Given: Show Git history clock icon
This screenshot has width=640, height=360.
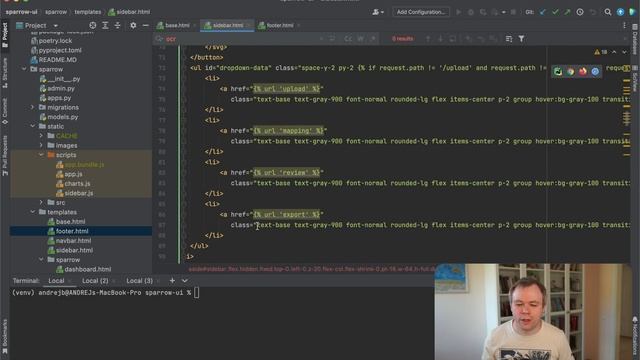Looking at the screenshot, I should tap(580, 12).
